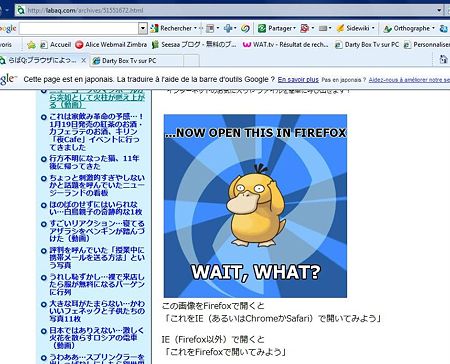Open the 裸で来店 バーゲン sidebar article

(x=97, y=284)
